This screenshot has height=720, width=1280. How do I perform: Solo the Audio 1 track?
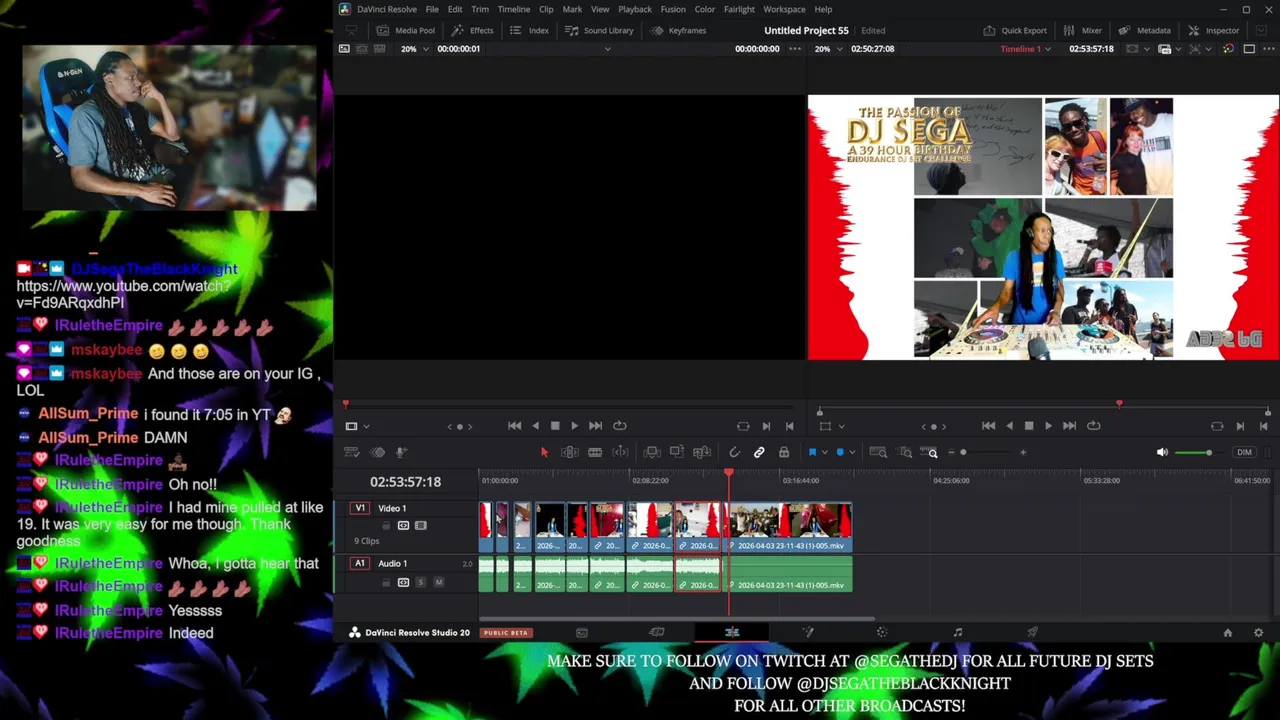click(x=420, y=582)
